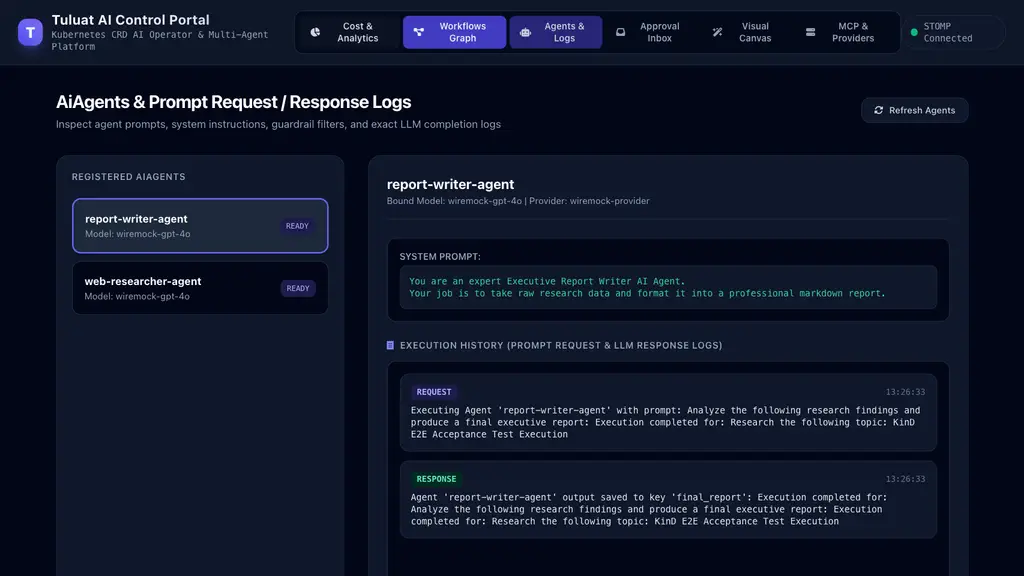Screen dimensions: 1024x576
Task: Click the MCP & Providers server icon
Action: (810, 32)
